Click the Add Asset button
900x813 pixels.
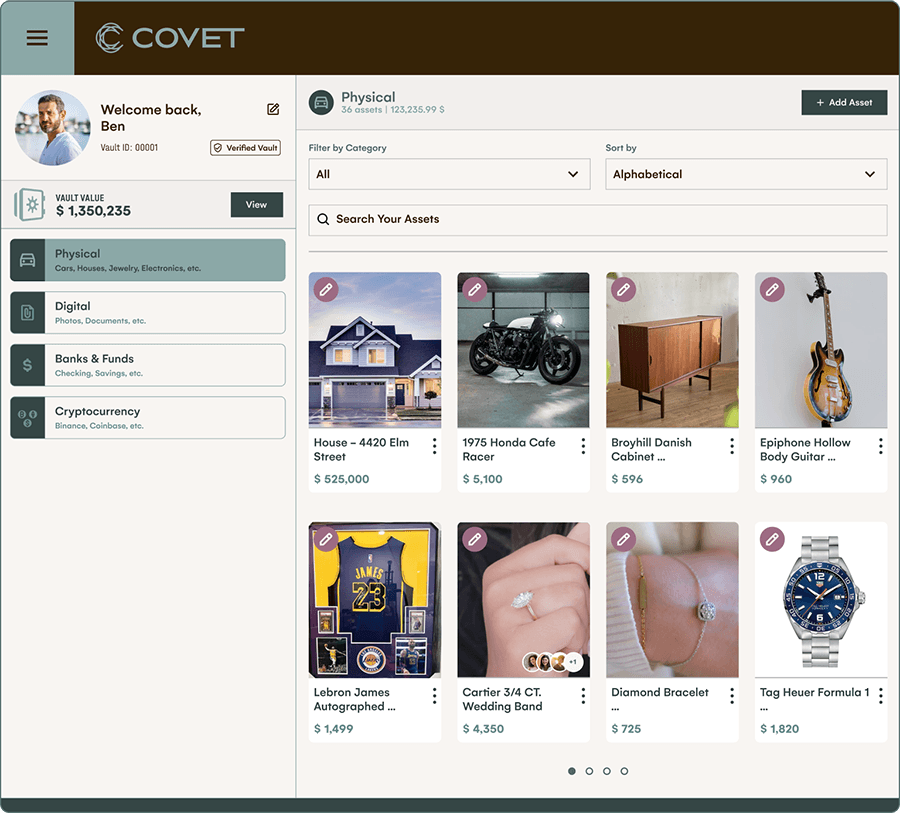844,102
